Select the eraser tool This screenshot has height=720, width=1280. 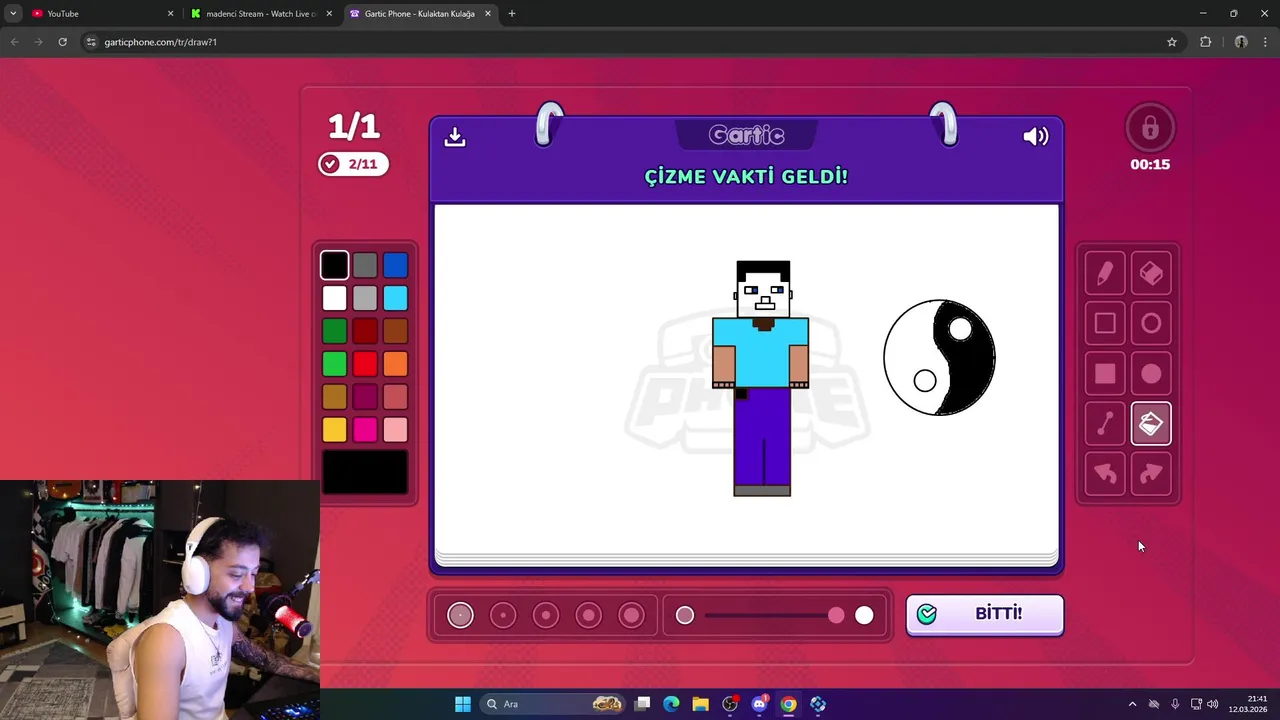click(x=1151, y=273)
